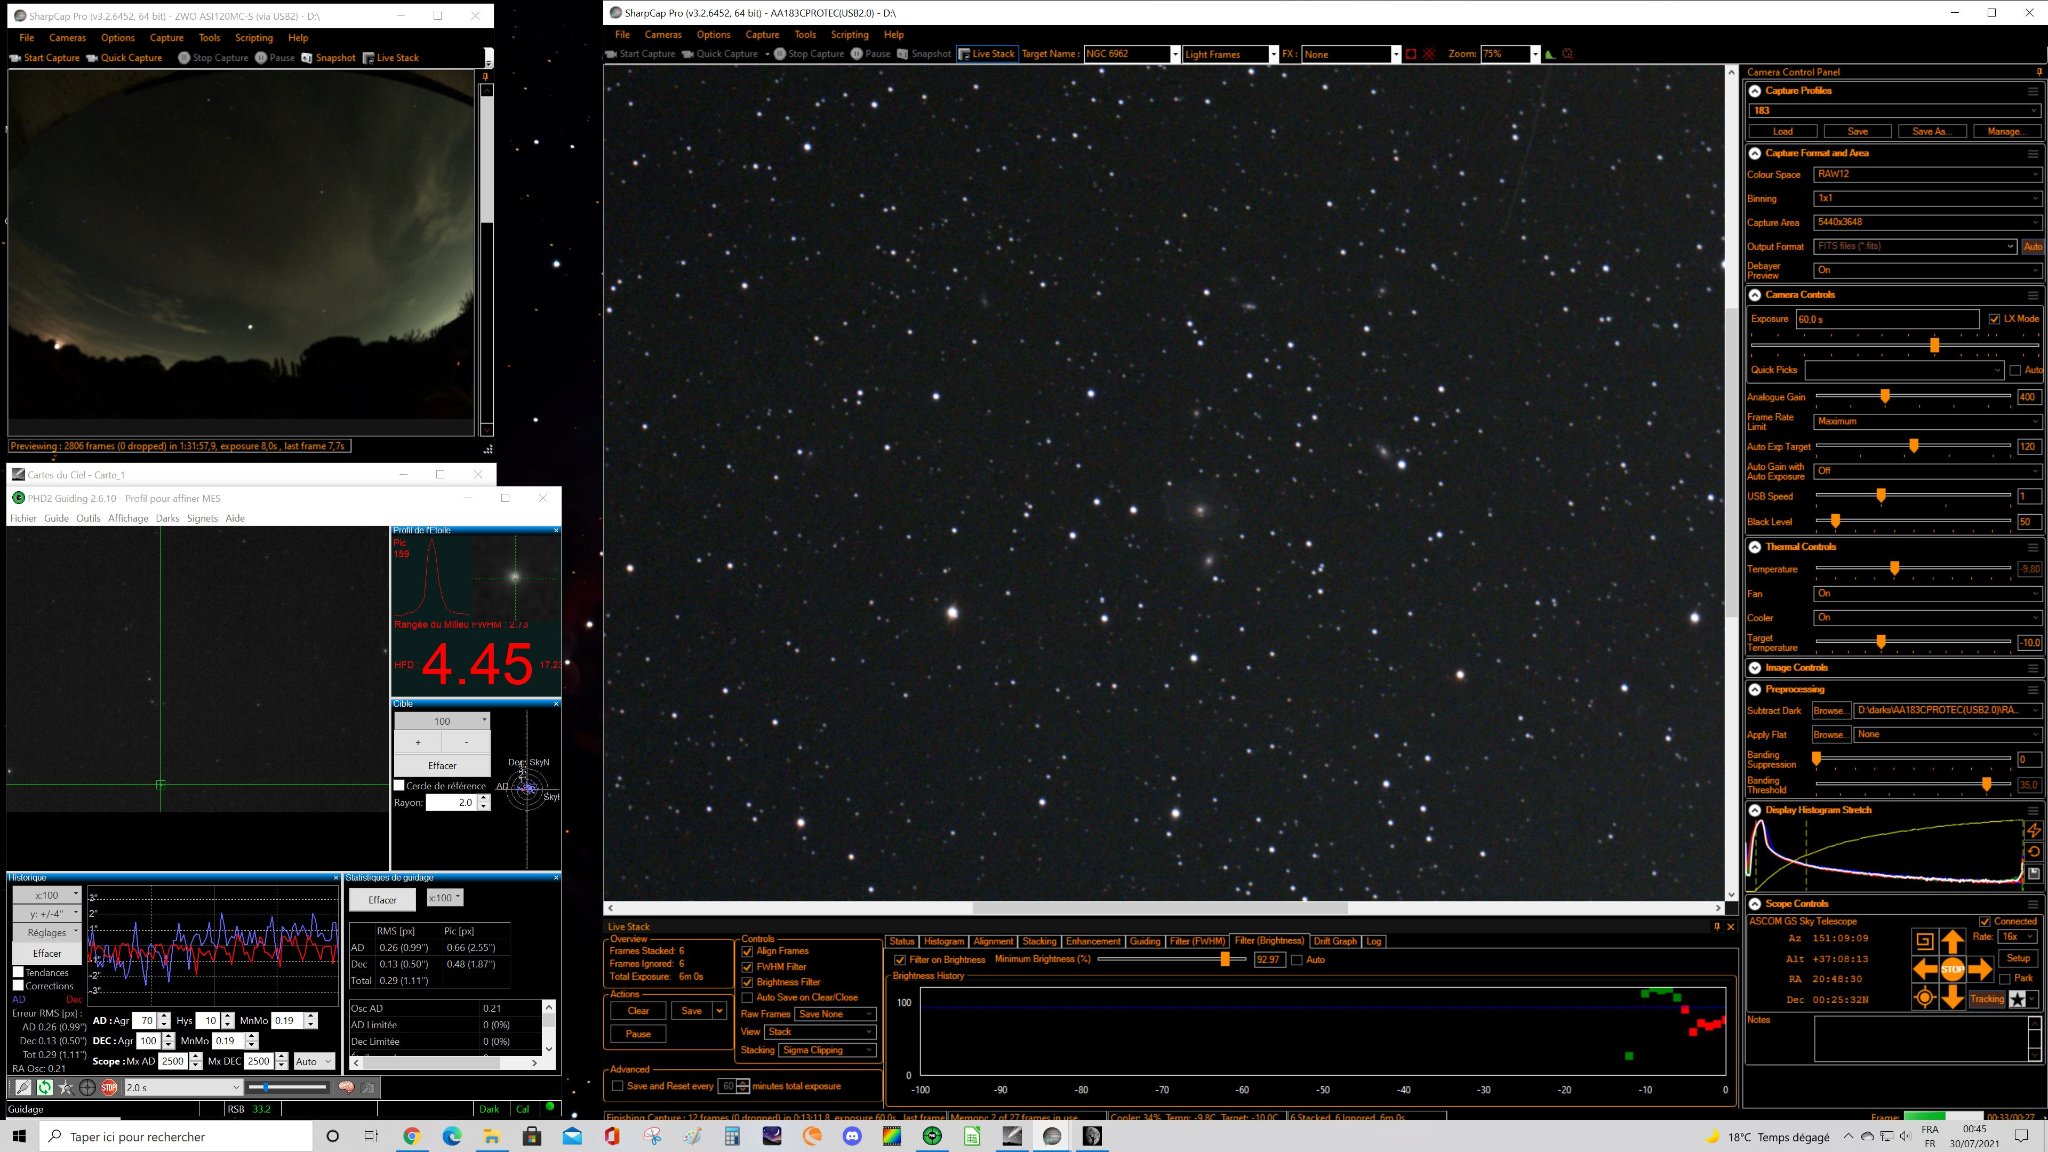This screenshot has height=1152, width=2048.
Task: Click the PHD2 connect equipment icon
Action: coord(22,1087)
